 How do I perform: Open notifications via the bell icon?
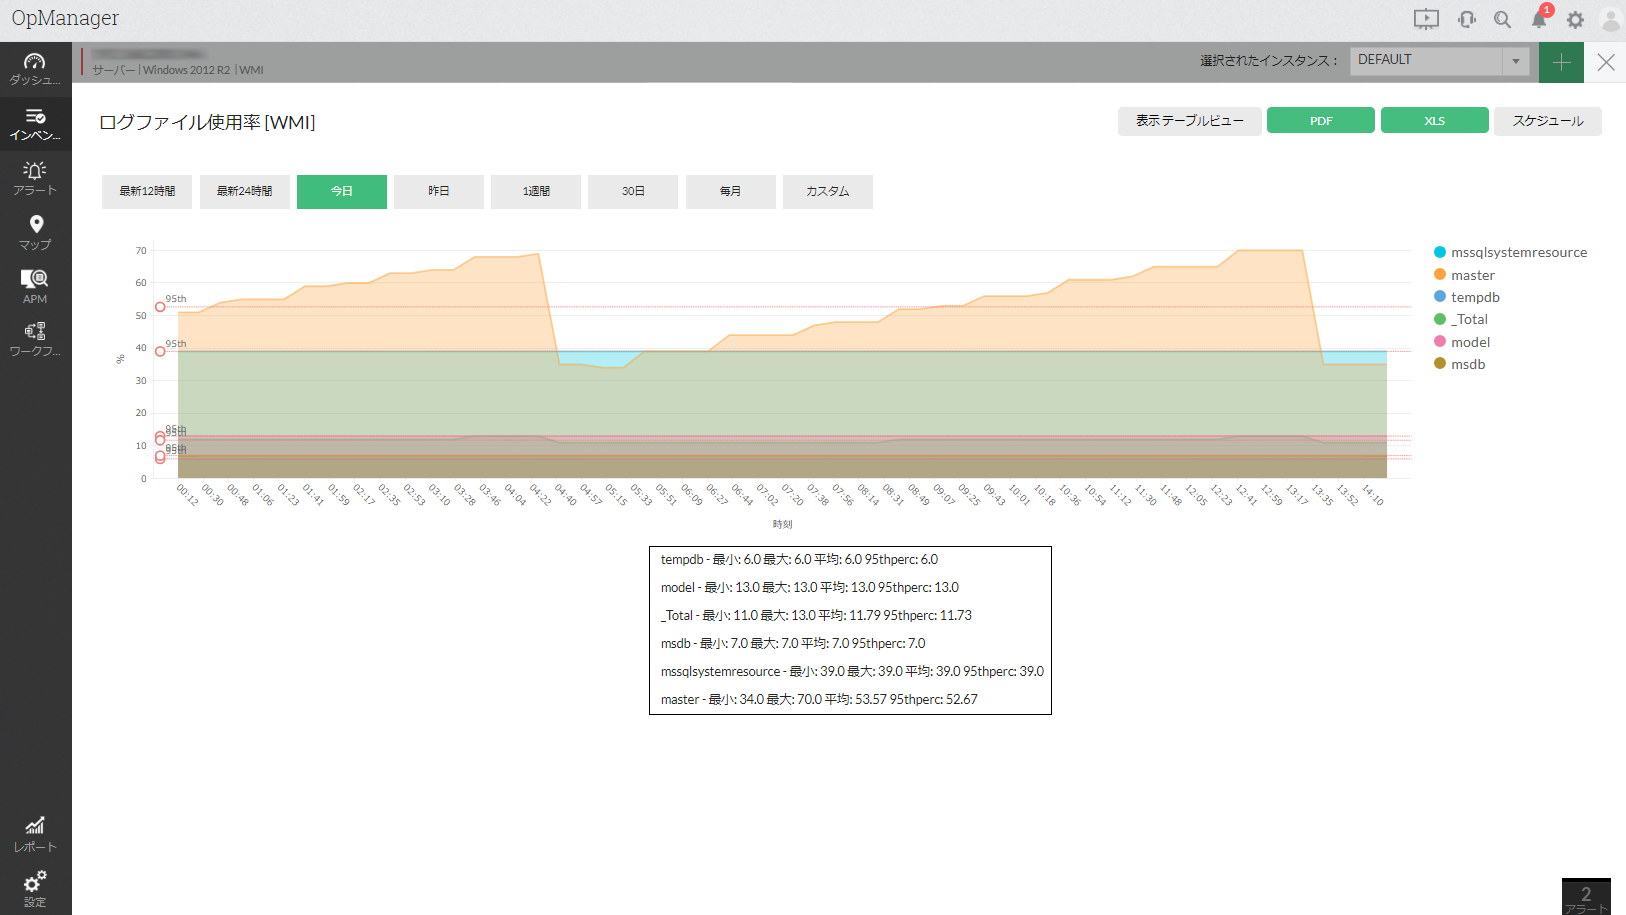tap(1539, 20)
